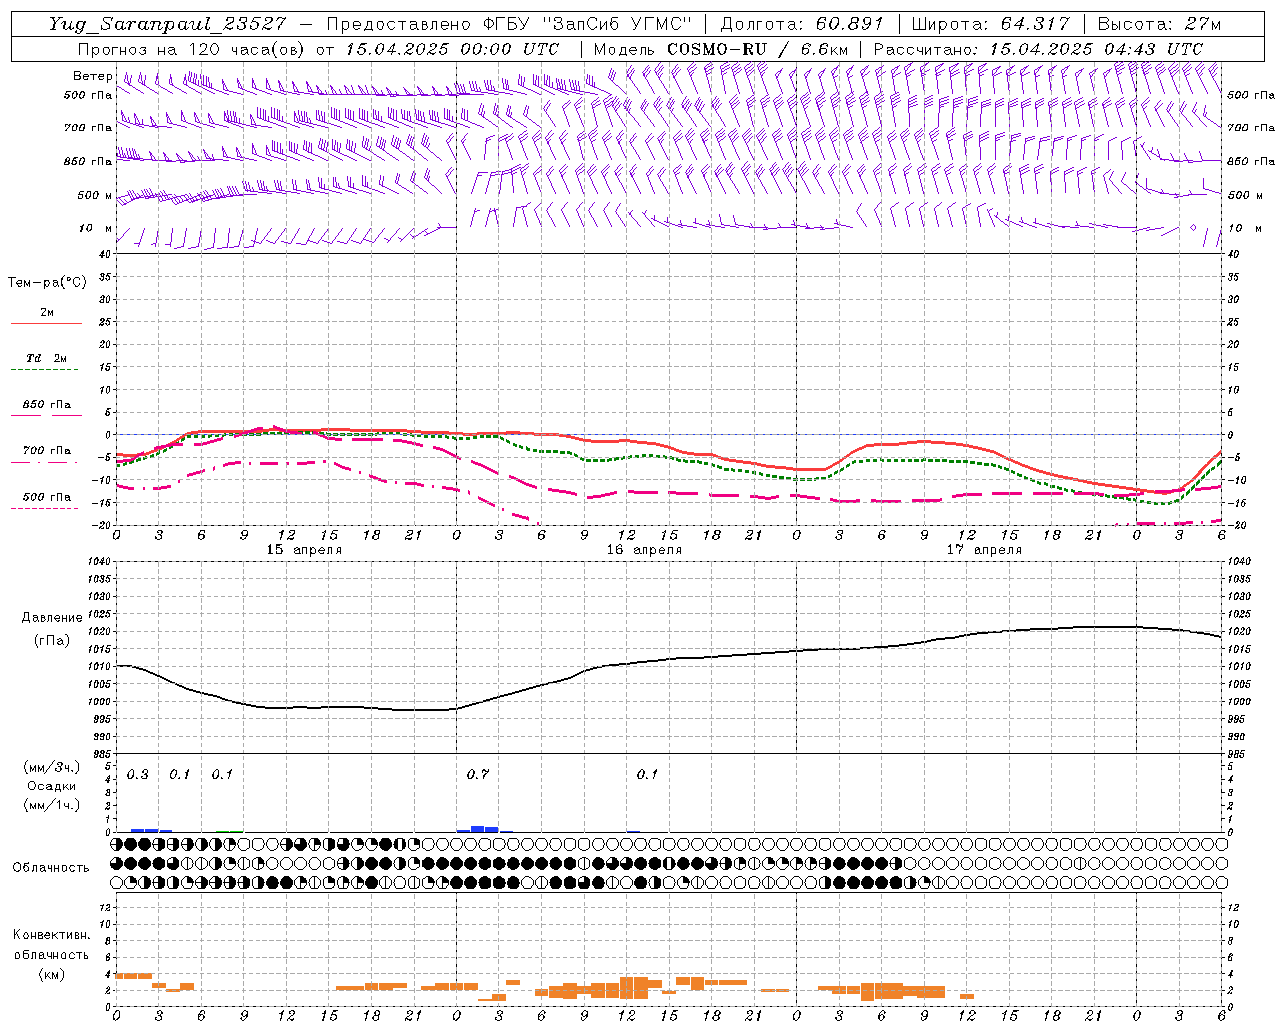
Task: Click the Облачность cloud cover label
Action: (x=51, y=867)
